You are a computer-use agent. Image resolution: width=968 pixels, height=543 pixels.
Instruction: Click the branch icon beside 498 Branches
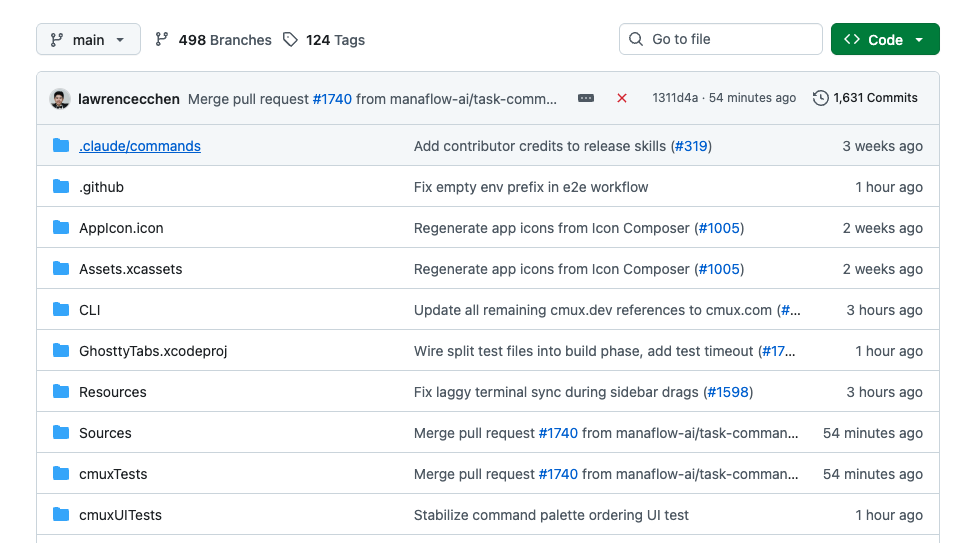(x=162, y=39)
